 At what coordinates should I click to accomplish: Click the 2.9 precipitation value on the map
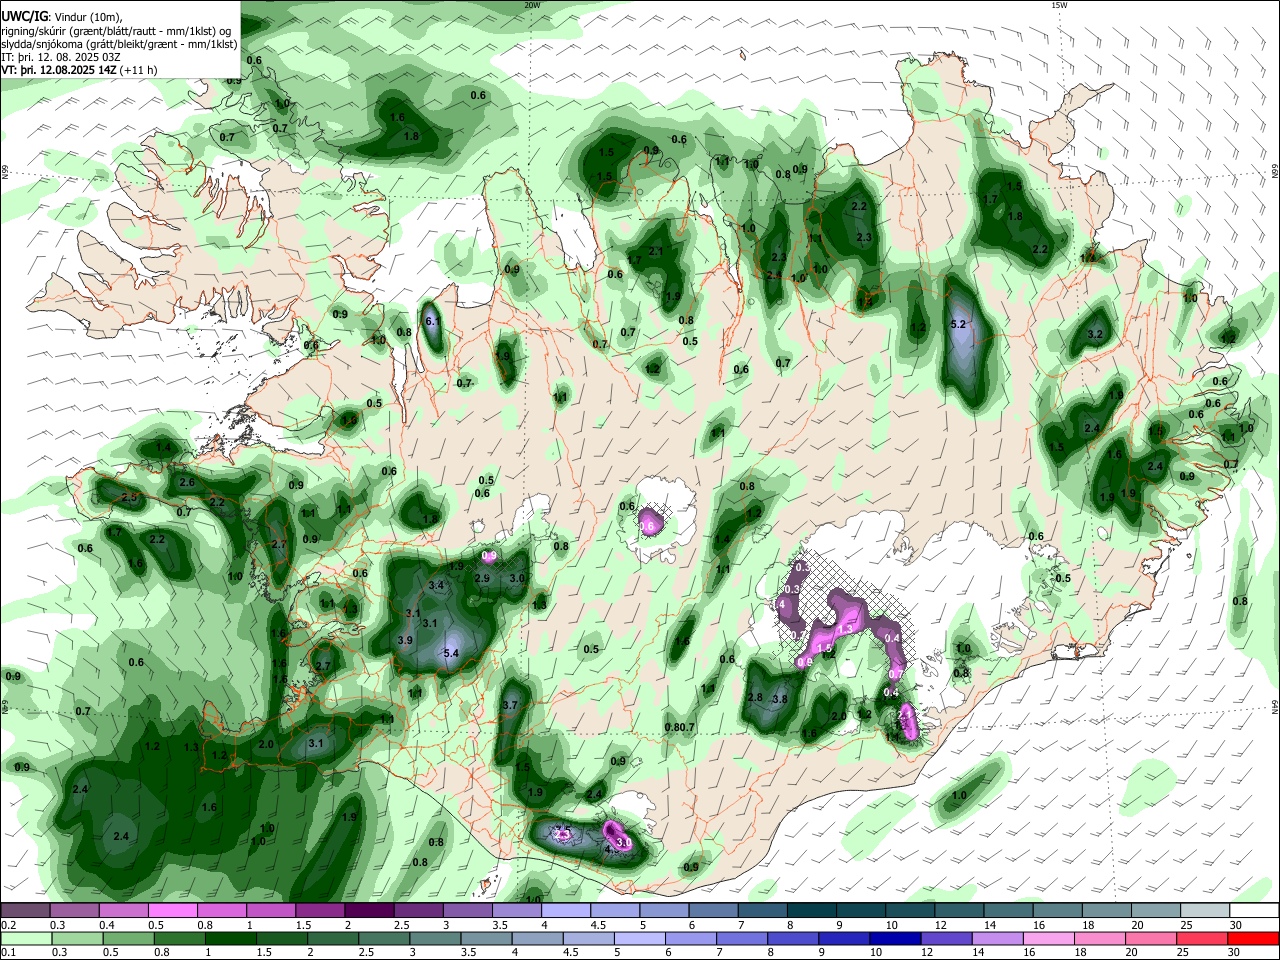tap(482, 579)
